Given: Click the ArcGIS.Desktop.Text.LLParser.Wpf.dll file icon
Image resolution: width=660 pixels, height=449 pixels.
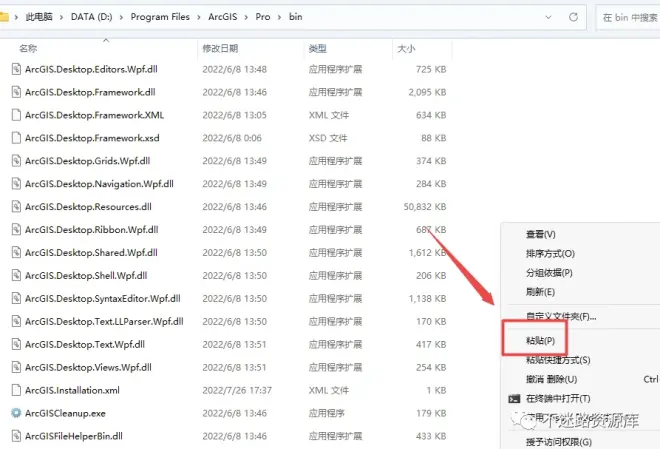Looking at the screenshot, I should [x=16, y=321].
